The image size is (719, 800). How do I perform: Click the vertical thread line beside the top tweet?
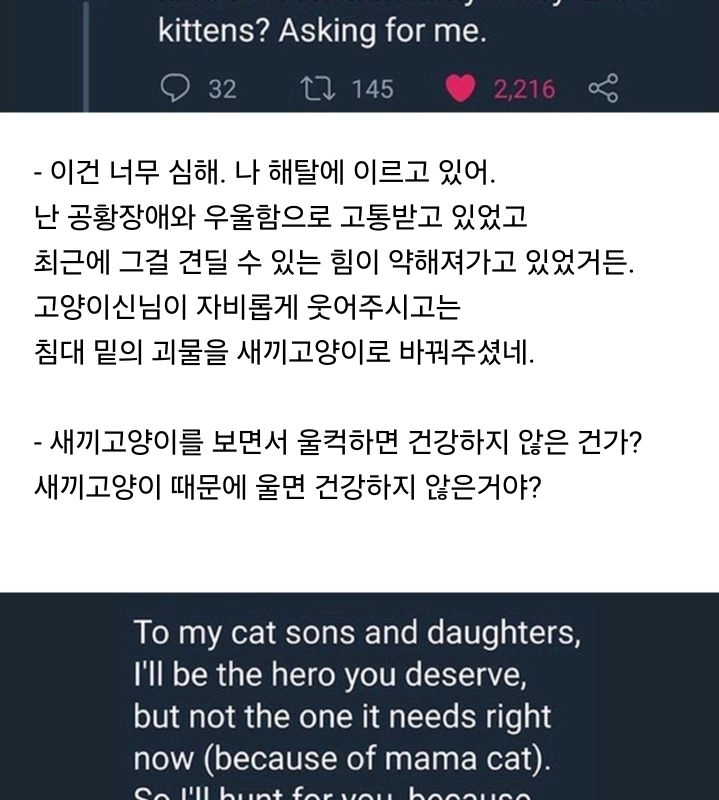[x=87, y=50]
